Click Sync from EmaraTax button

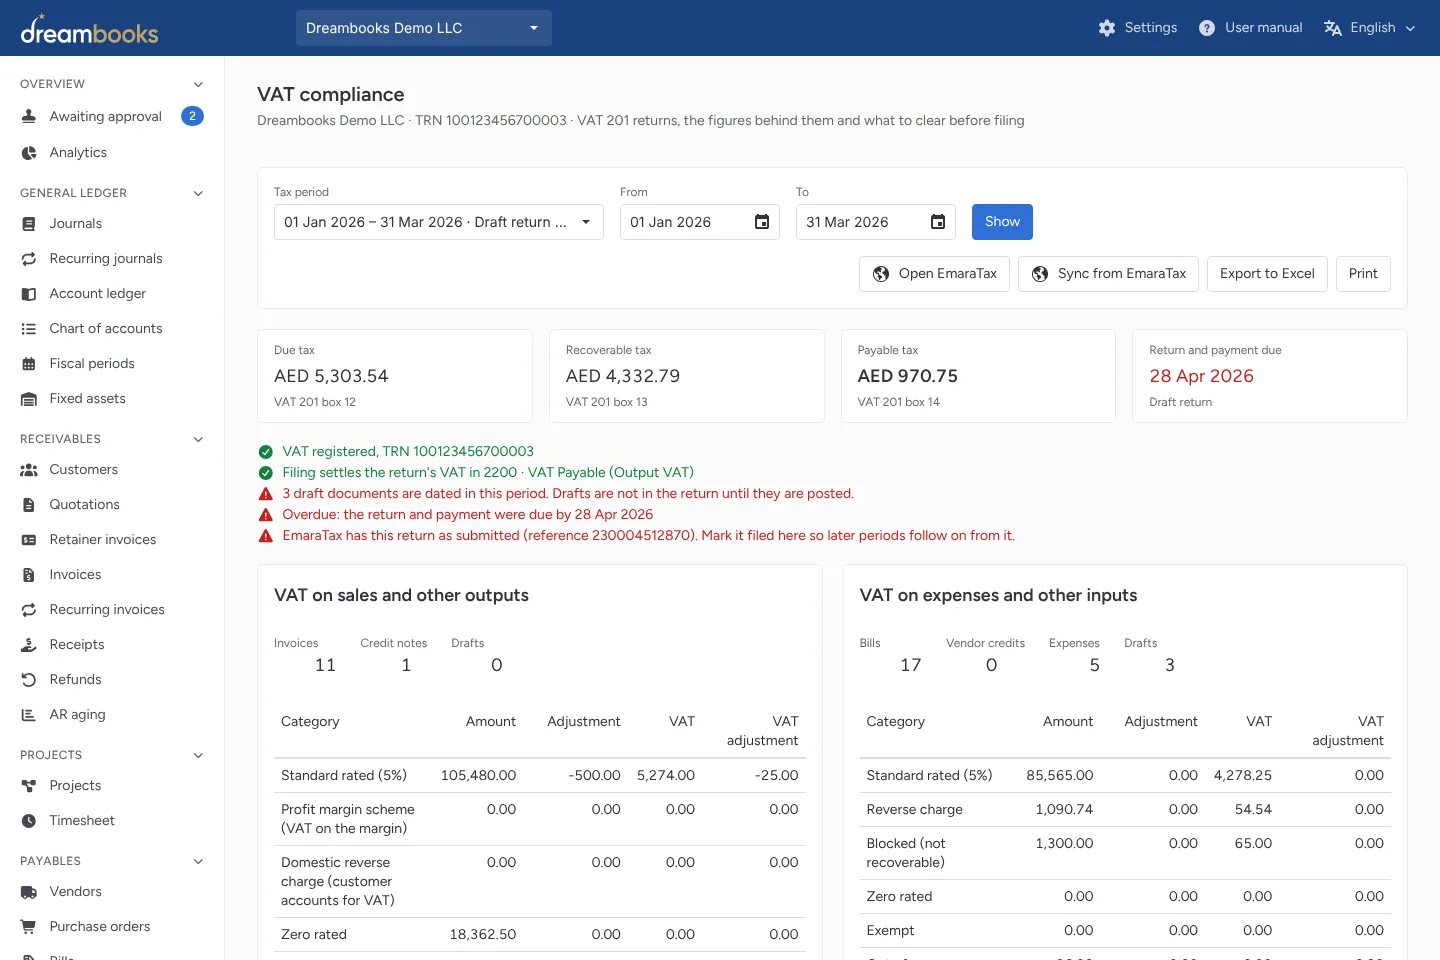pos(1108,274)
